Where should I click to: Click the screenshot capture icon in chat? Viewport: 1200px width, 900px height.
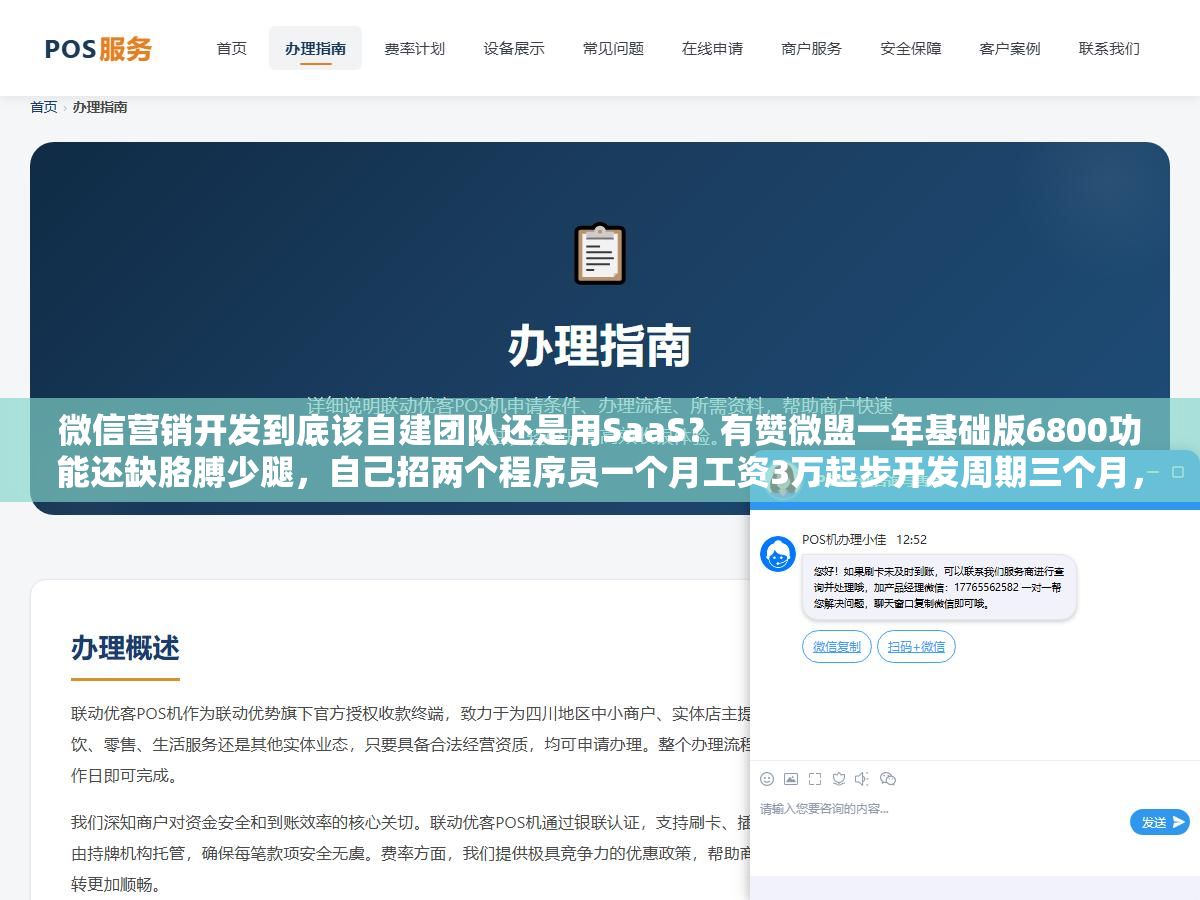(815, 779)
